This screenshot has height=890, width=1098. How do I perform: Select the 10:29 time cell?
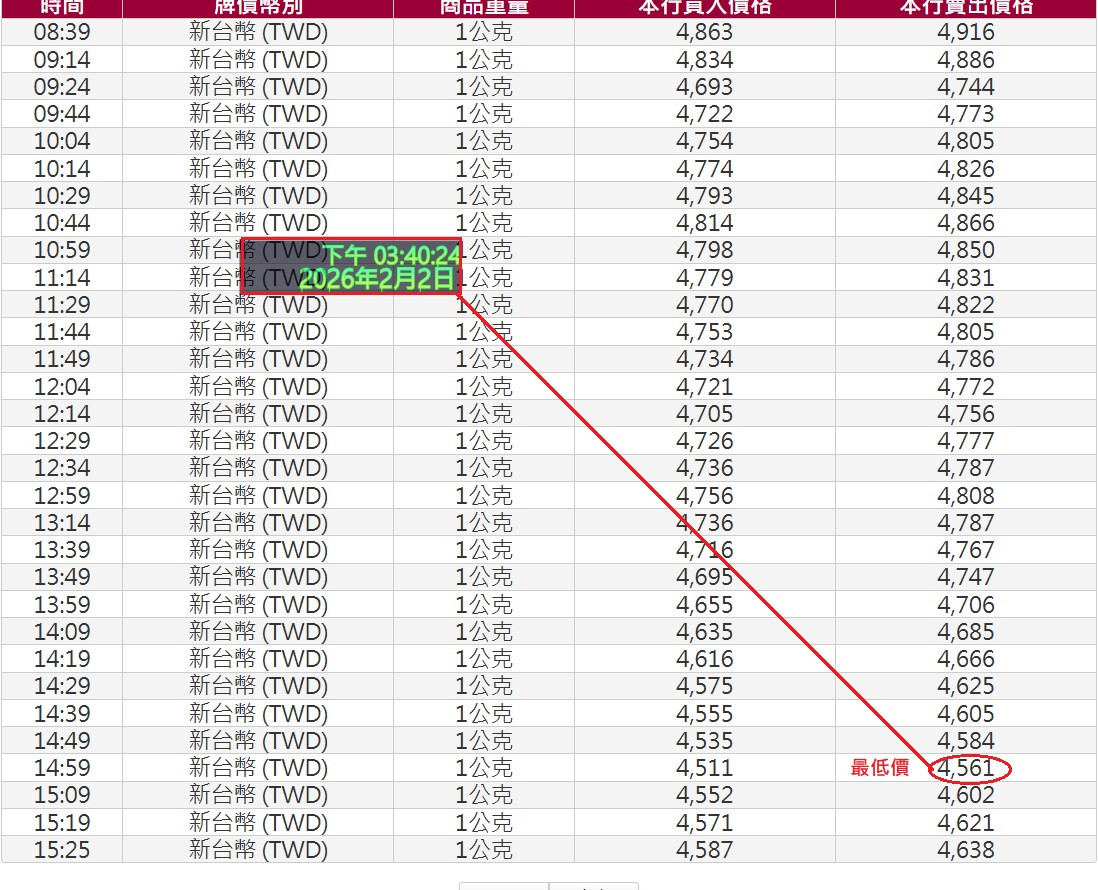(62, 196)
